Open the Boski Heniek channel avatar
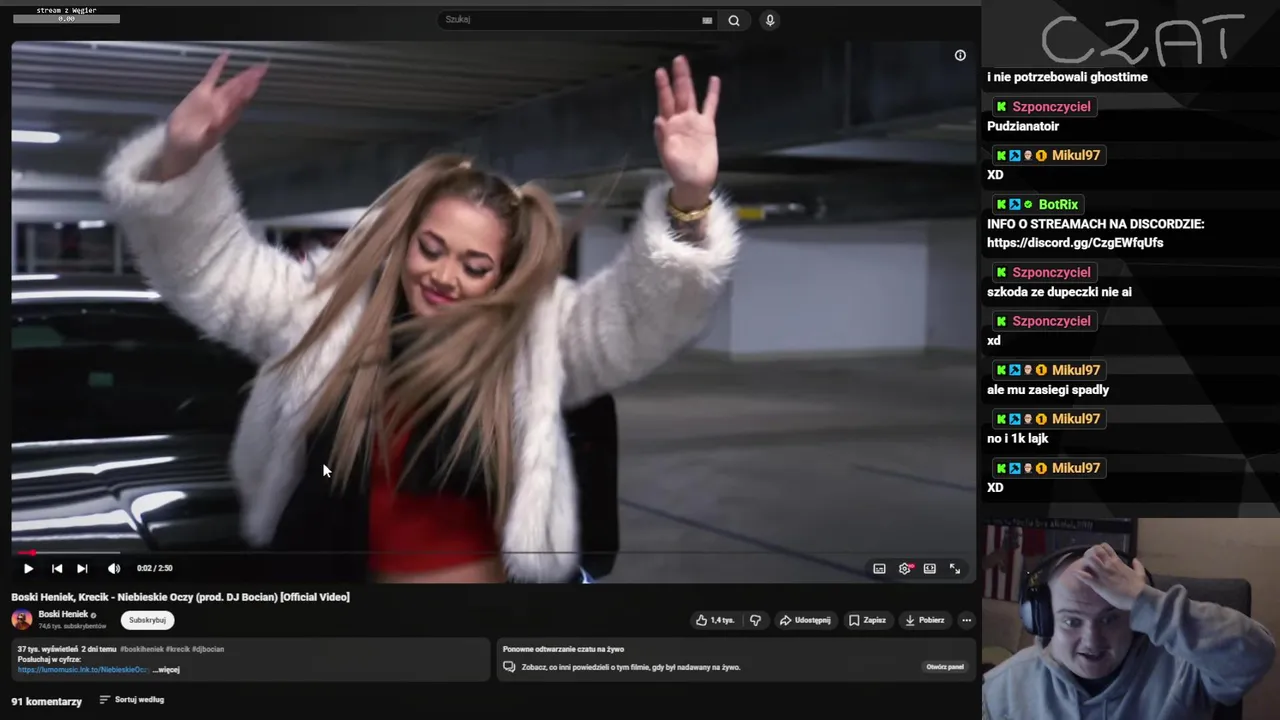The width and height of the screenshot is (1280, 720). tap(22, 620)
